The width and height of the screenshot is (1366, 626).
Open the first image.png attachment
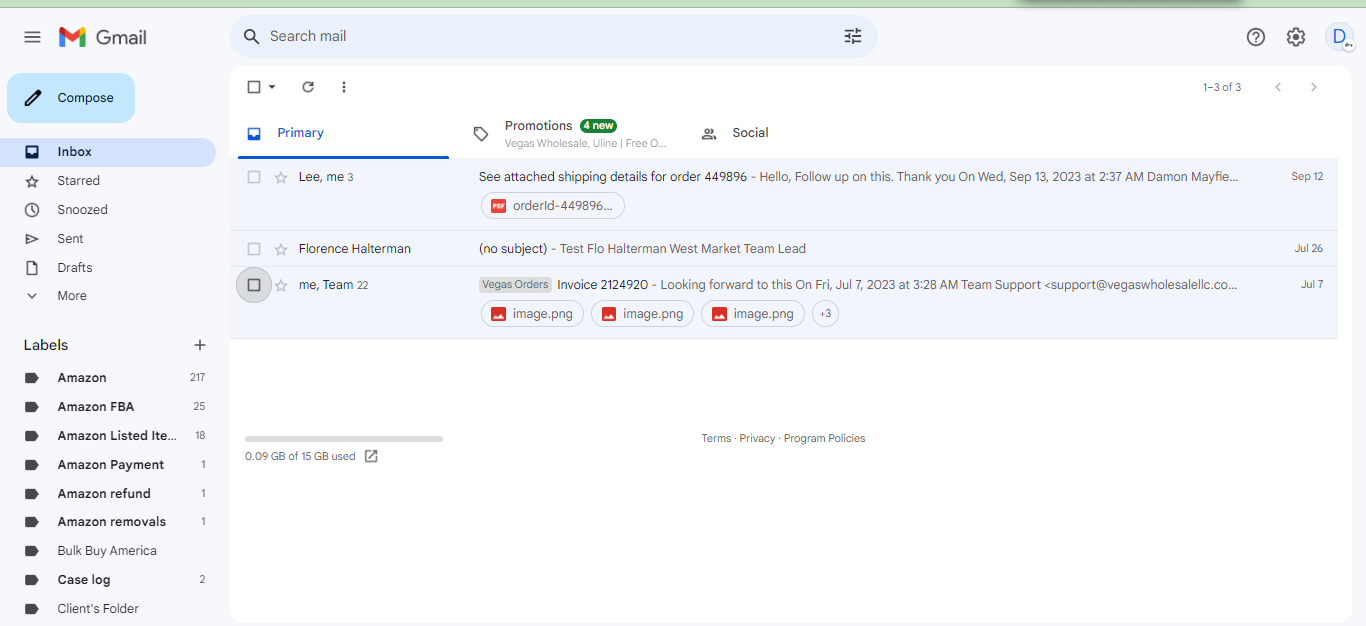[x=532, y=314]
